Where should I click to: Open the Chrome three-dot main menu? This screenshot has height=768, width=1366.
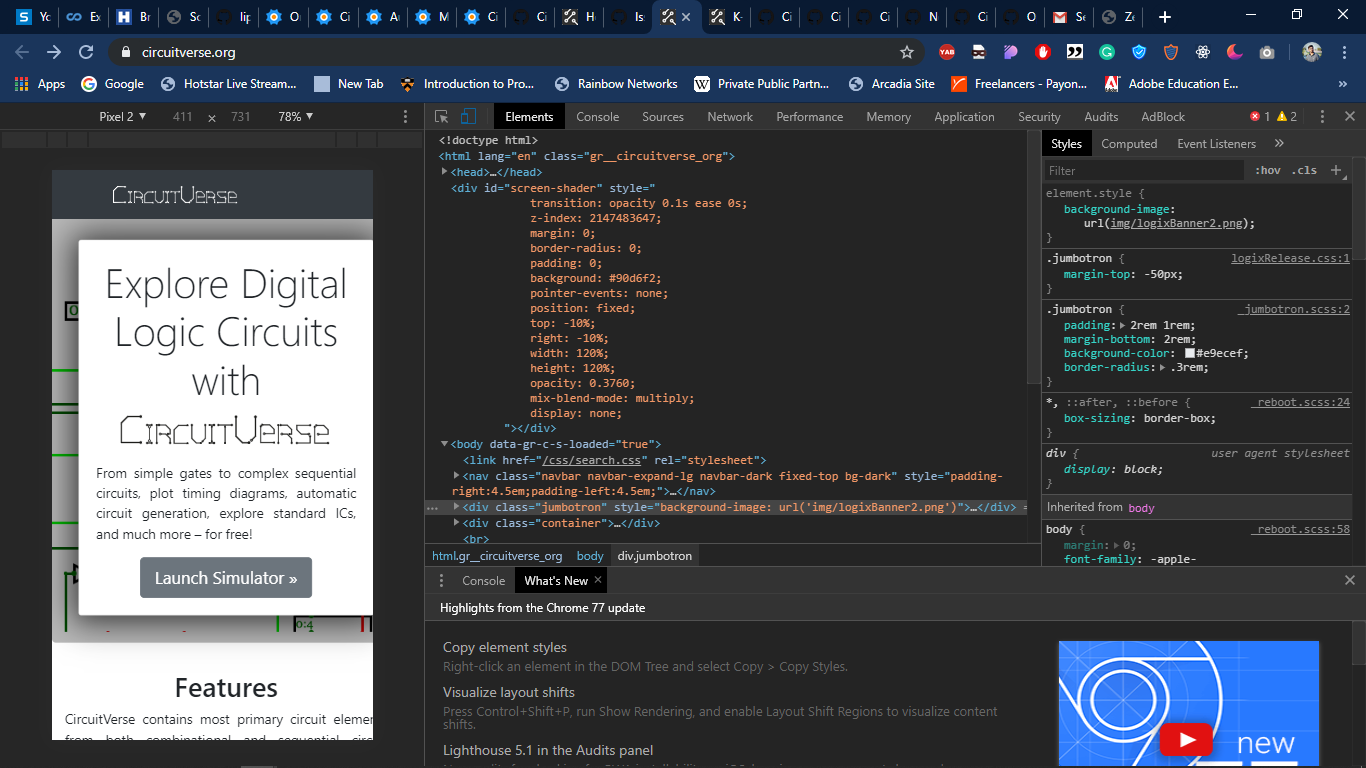click(x=1344, y=52)
